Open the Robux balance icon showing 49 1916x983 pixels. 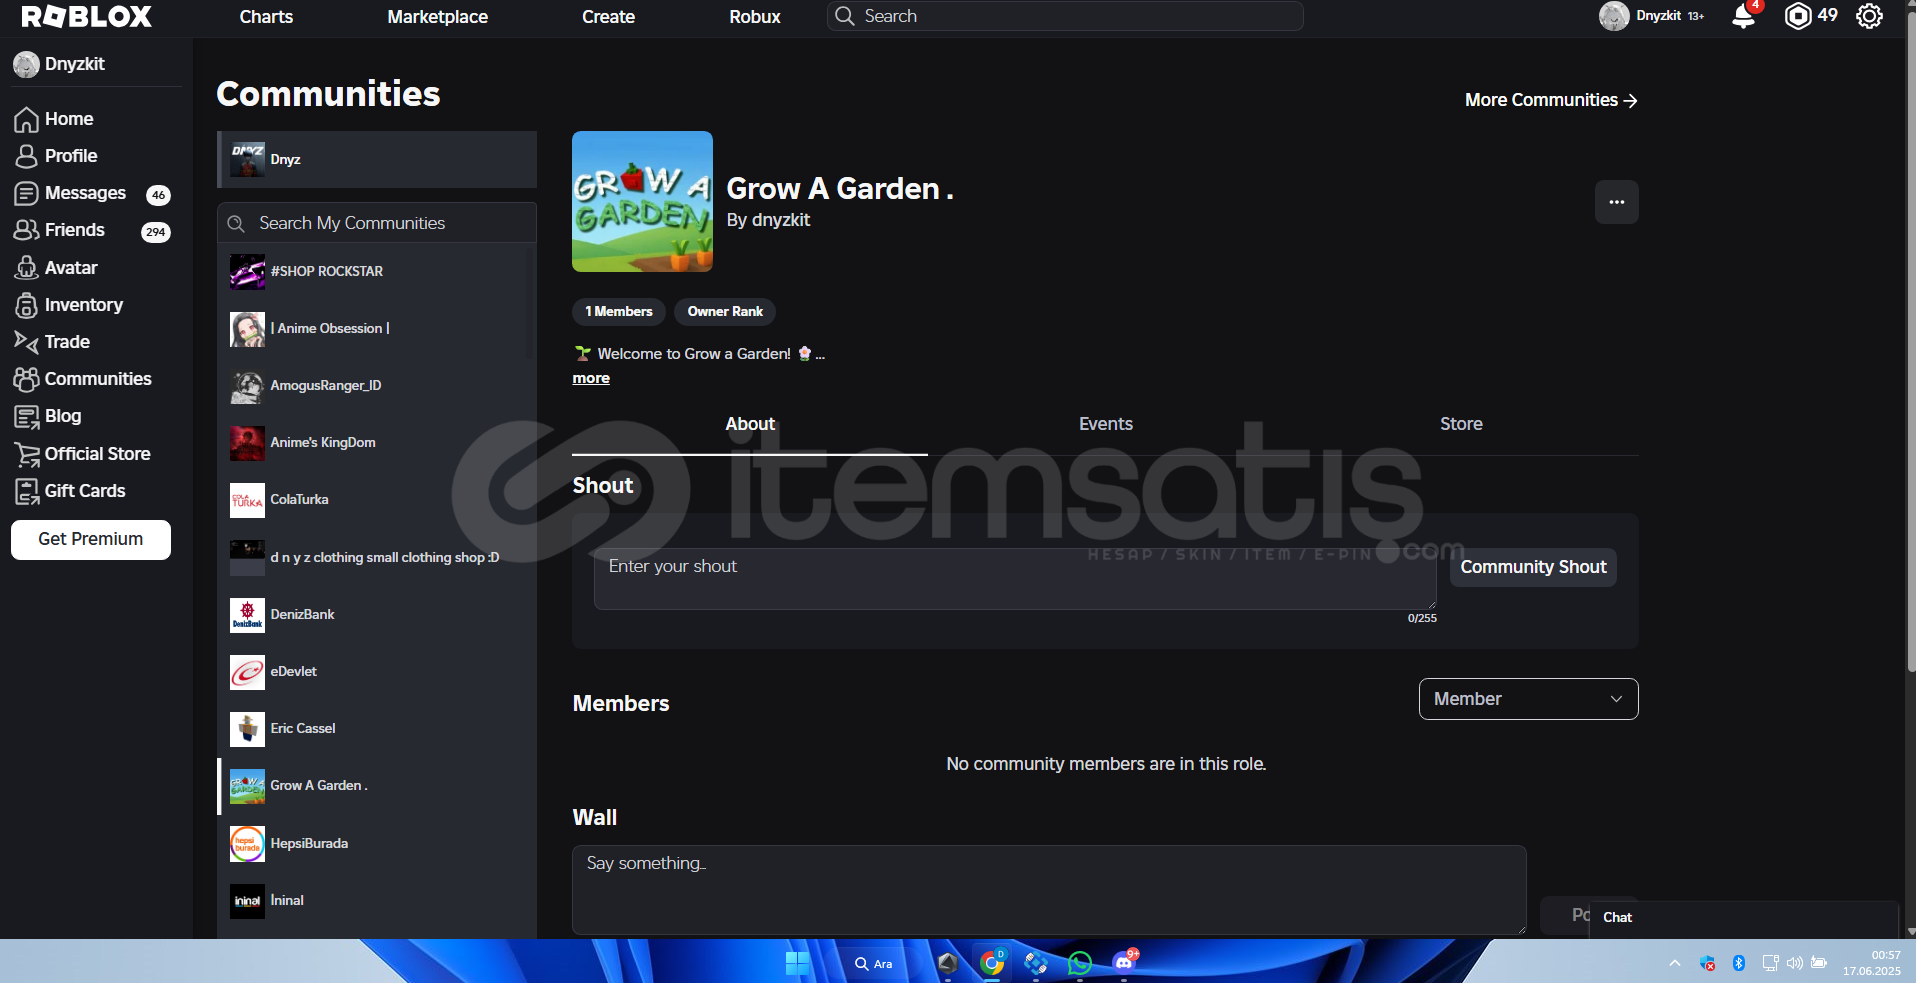click(1798, 16)
